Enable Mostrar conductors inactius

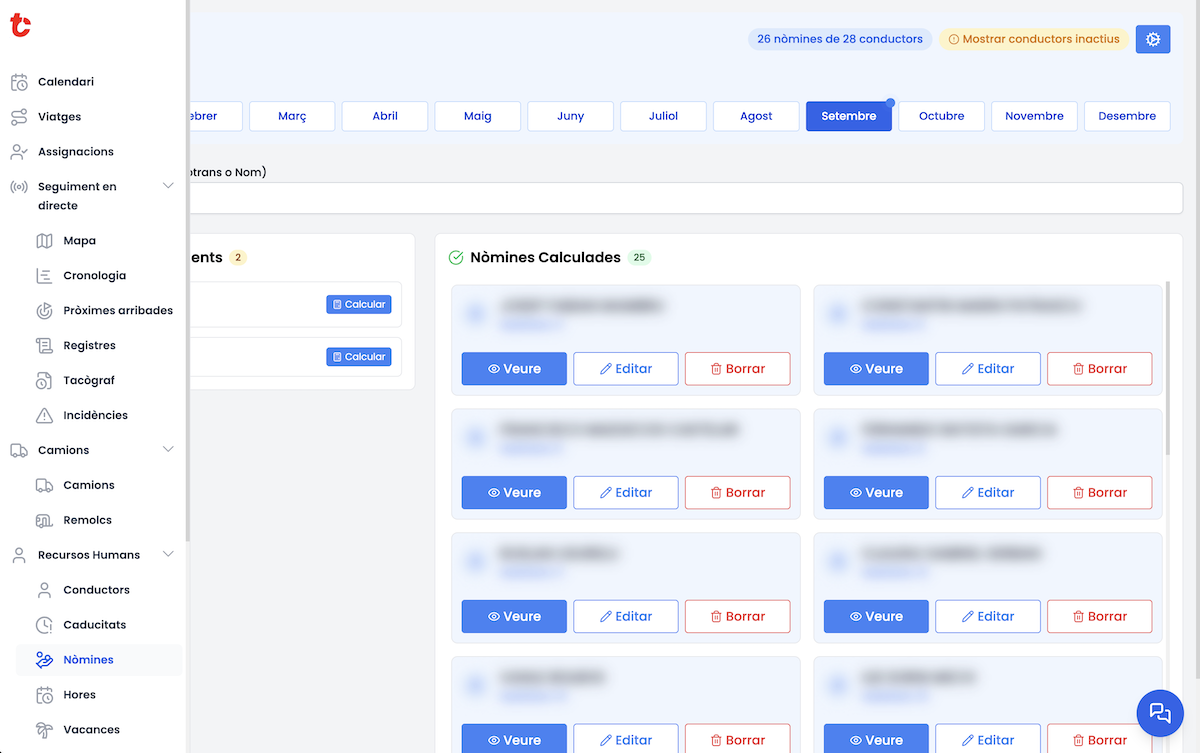[x=1034, y=39]
